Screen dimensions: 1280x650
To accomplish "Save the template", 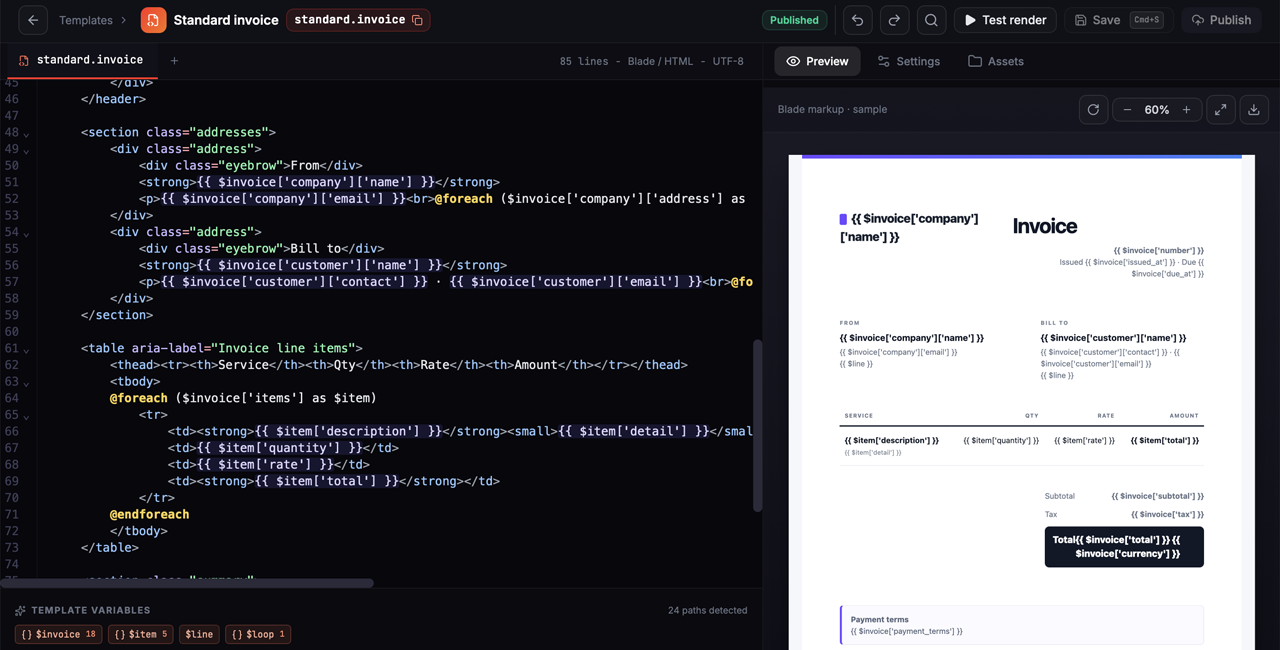I will pyautogui.click(x=1117, y=20).
